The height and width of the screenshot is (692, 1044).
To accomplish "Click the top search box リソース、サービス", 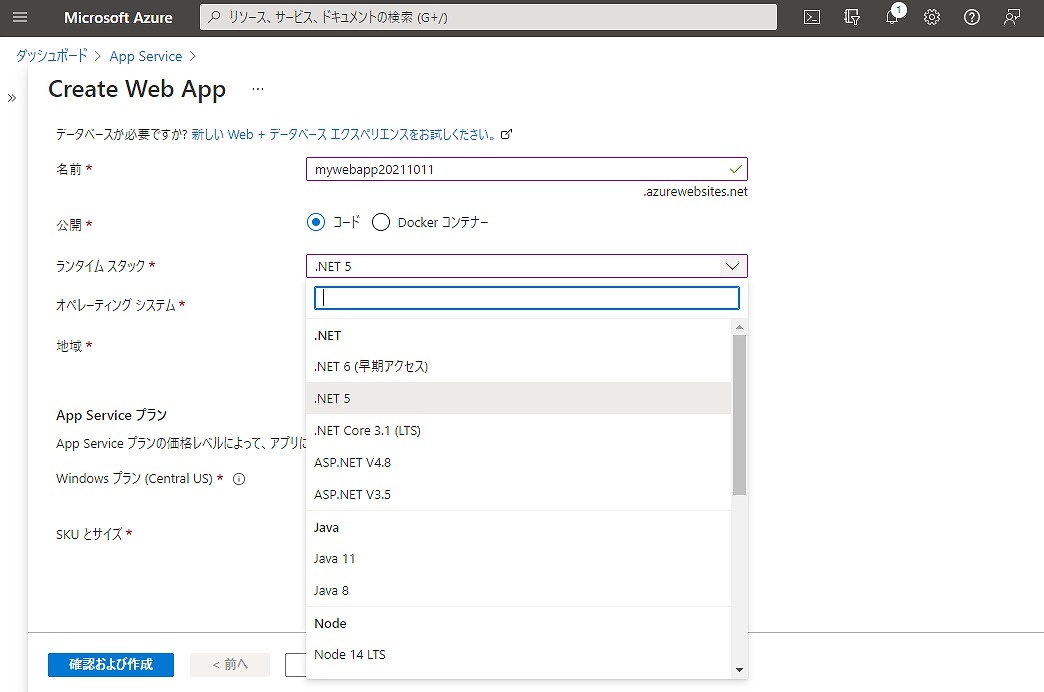I will [x=488, y=17].
